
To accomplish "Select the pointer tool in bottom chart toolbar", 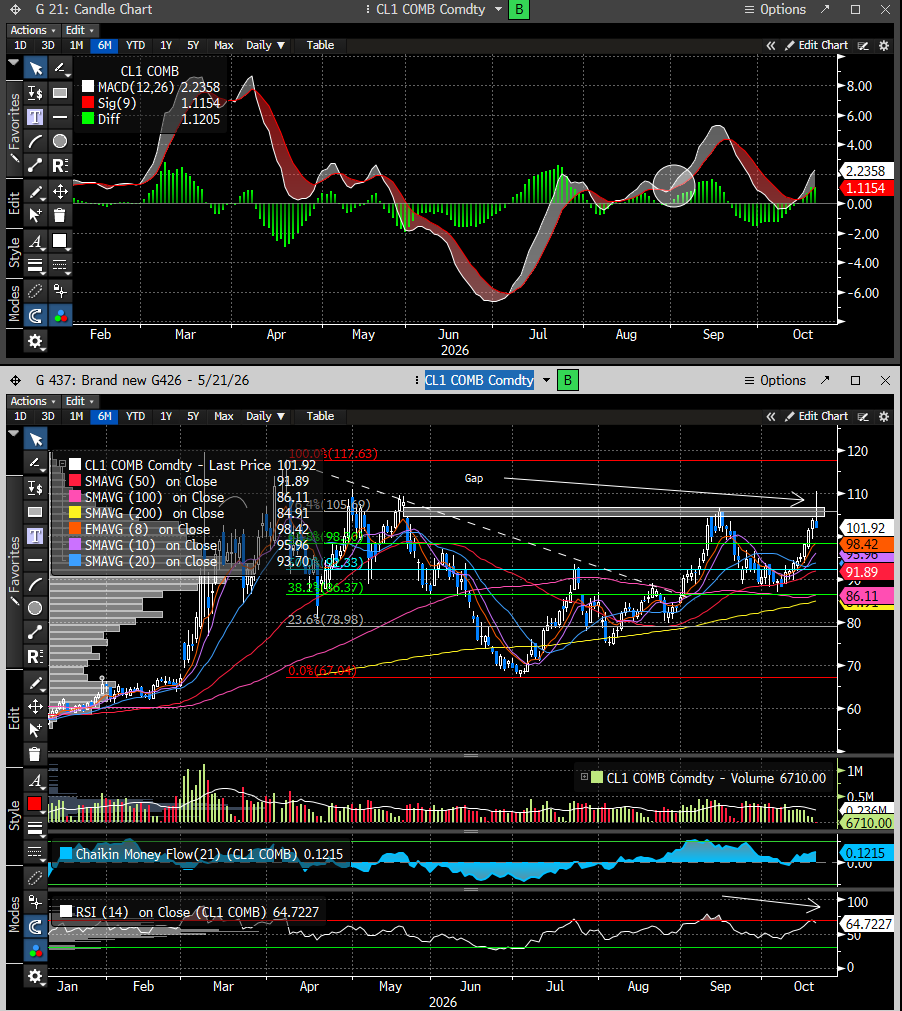I will click(x=35, y=440).
